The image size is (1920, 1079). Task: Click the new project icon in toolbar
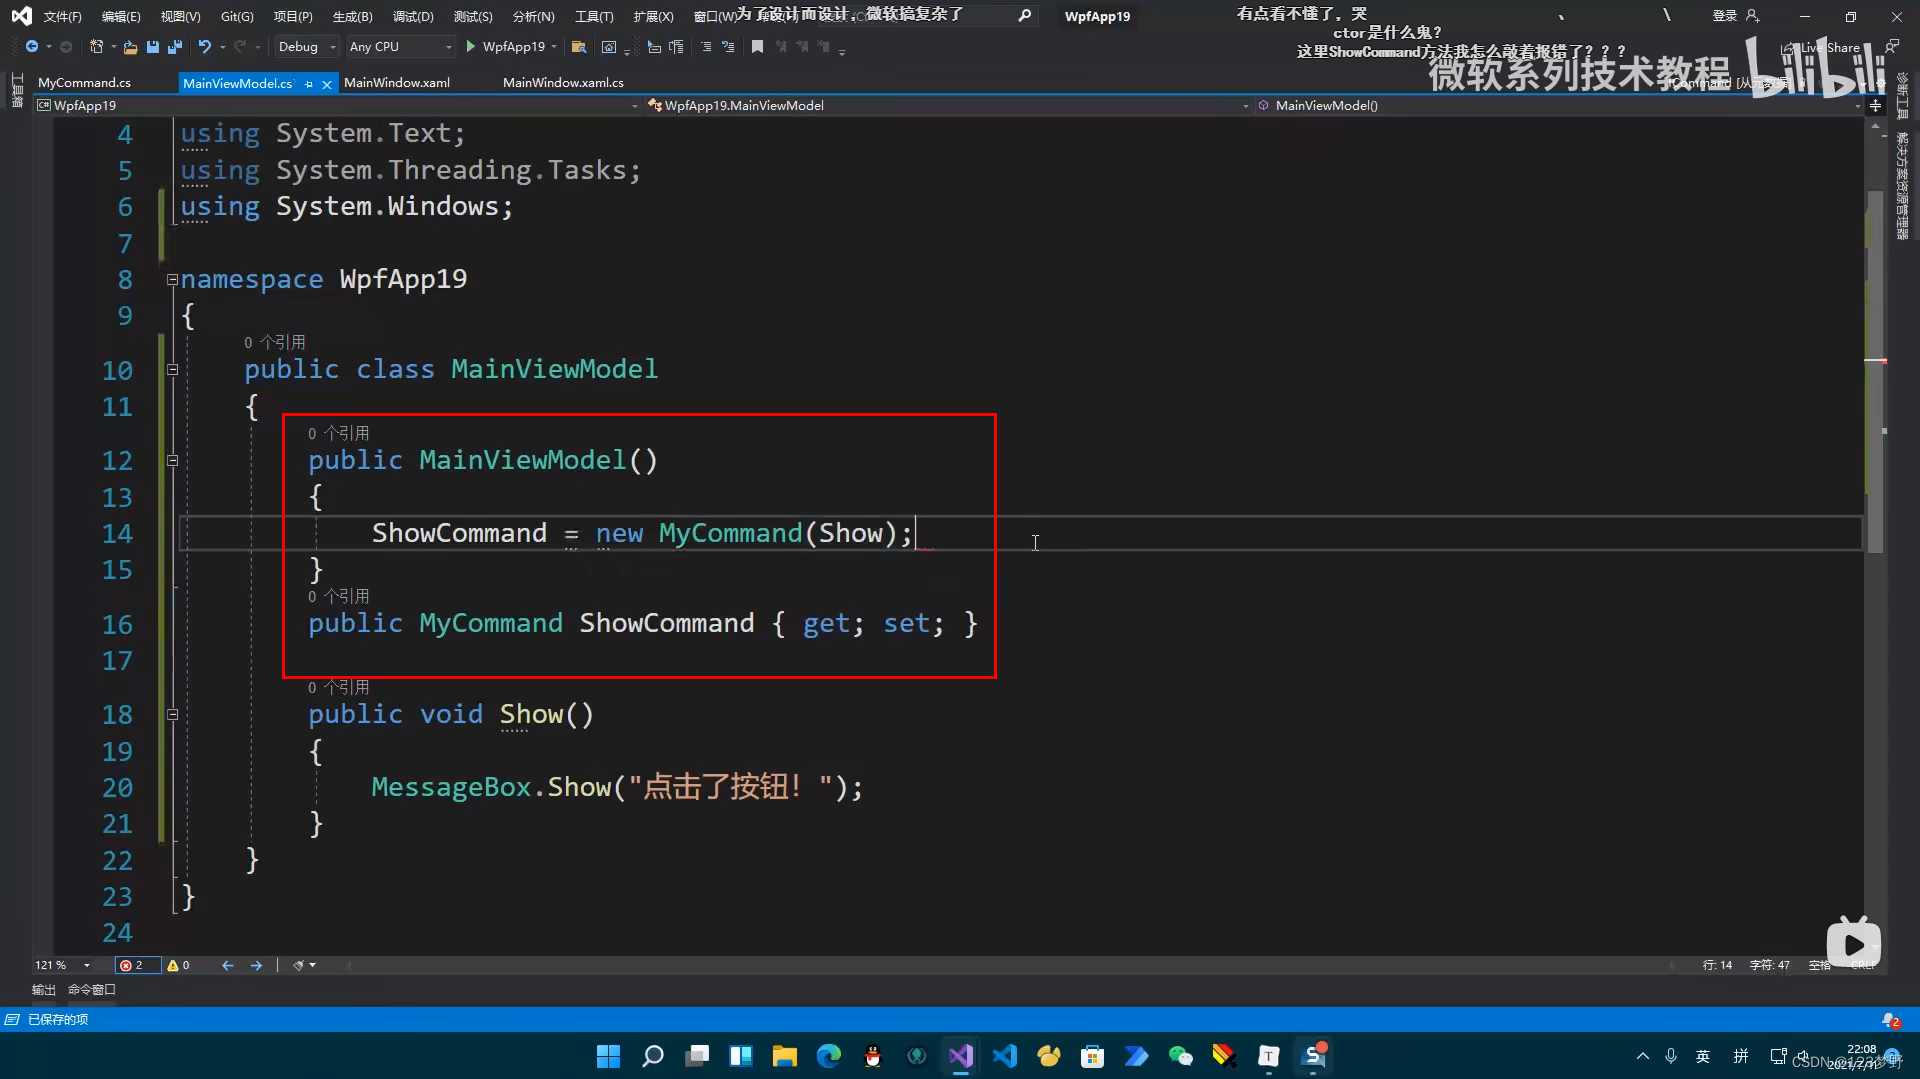(x=96, y=46)
